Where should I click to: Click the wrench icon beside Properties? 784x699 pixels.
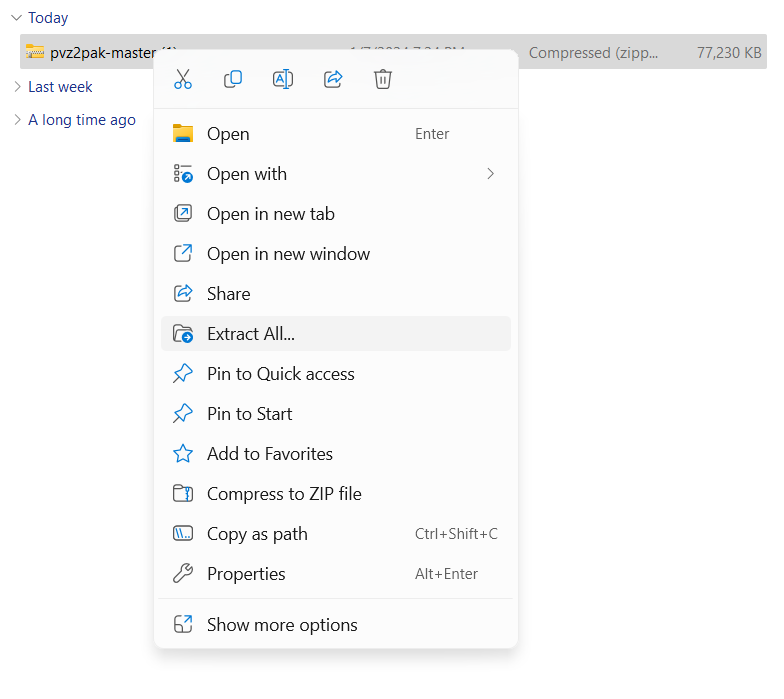click(x=183, y=574)
